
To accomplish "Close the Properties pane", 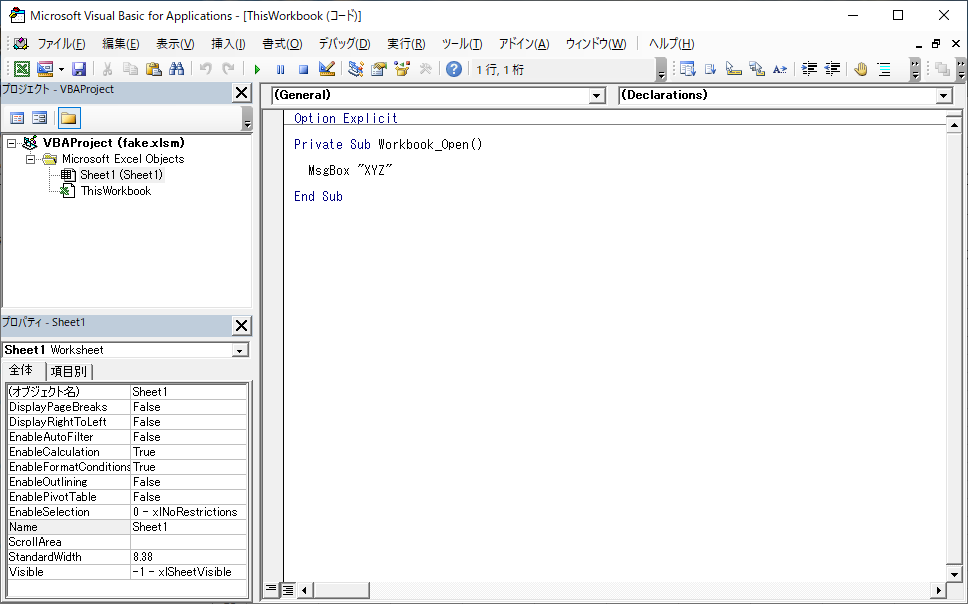I will 241,325.
